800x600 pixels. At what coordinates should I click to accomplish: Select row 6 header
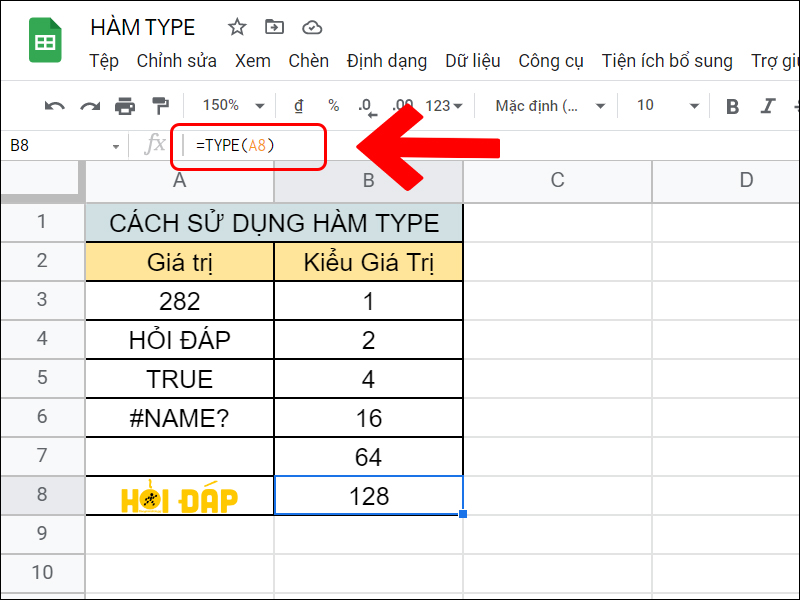42,417
